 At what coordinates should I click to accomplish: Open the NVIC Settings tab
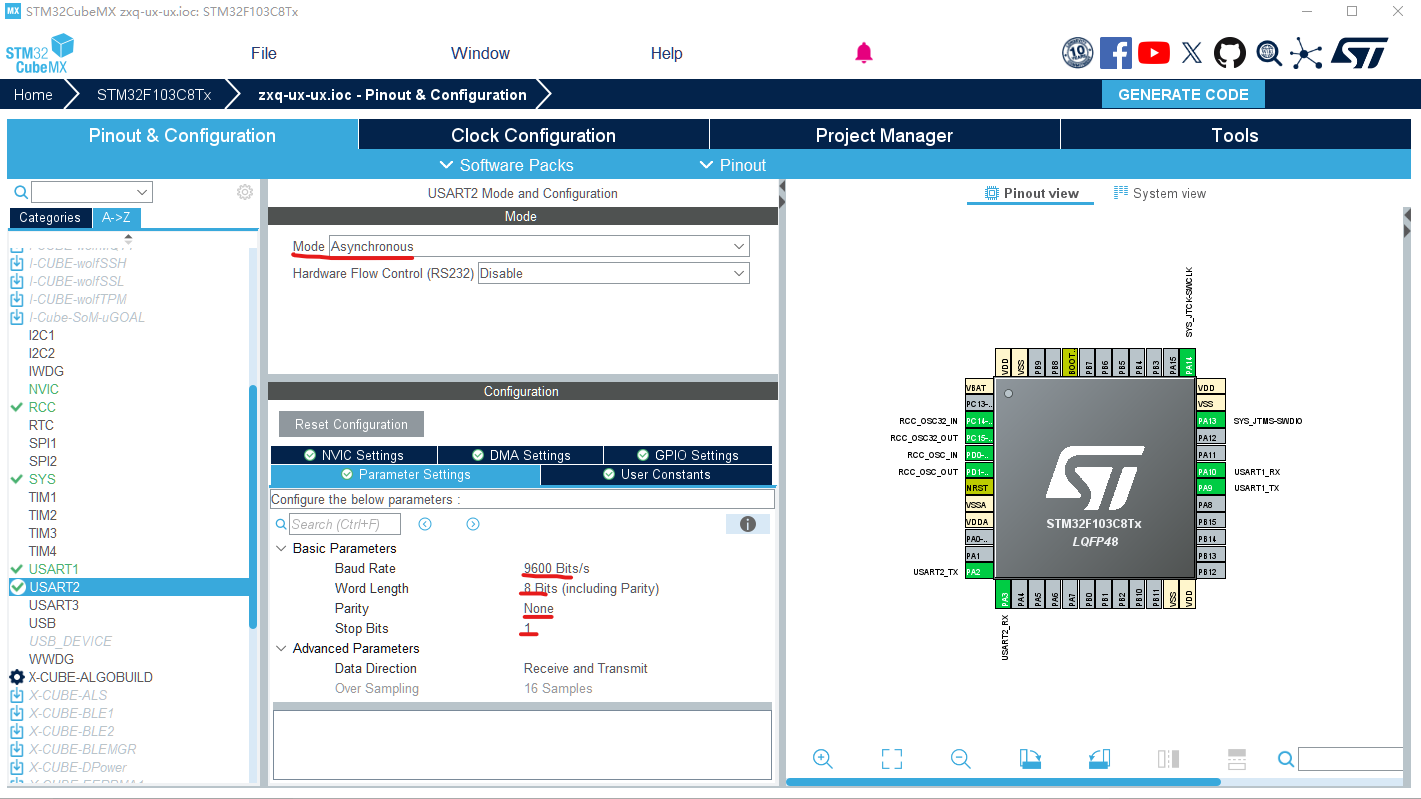tap(354, 455)
